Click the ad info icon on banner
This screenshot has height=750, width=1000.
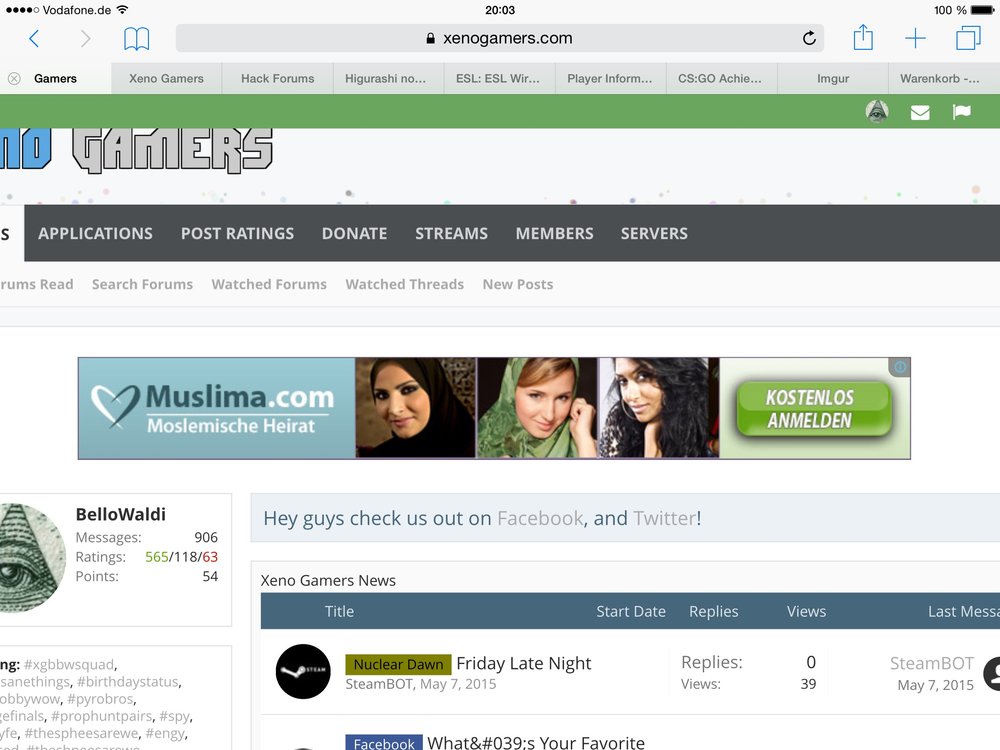[899, 367]
